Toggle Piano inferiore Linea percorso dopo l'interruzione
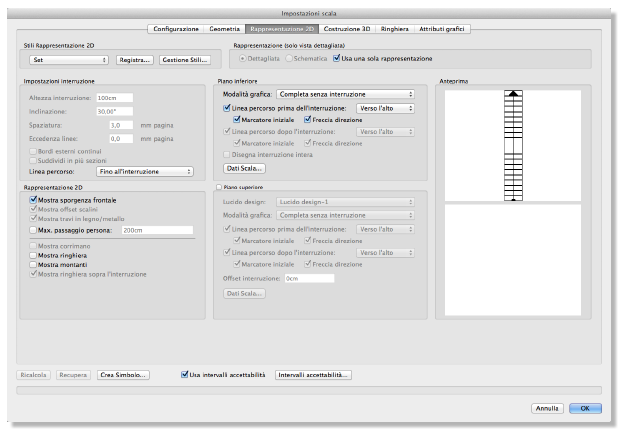This screenshot has height=436, width=624. [227, 131]
